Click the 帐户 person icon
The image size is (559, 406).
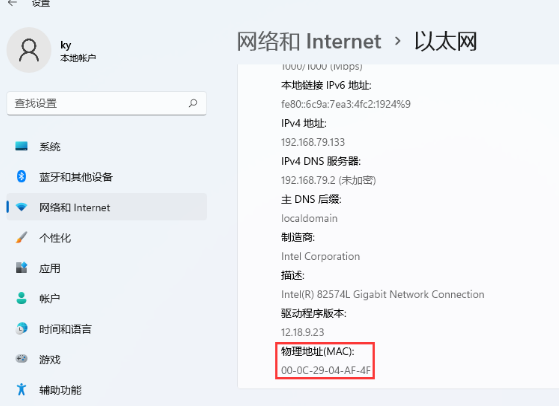pyautogui.click(x=21, y=298)
